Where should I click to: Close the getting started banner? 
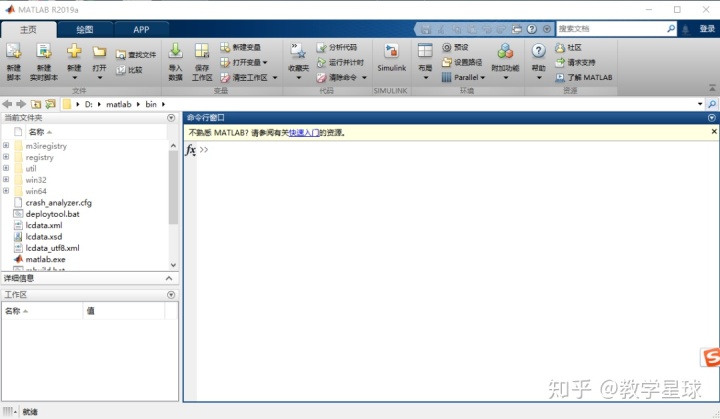[x=714, y=132]
